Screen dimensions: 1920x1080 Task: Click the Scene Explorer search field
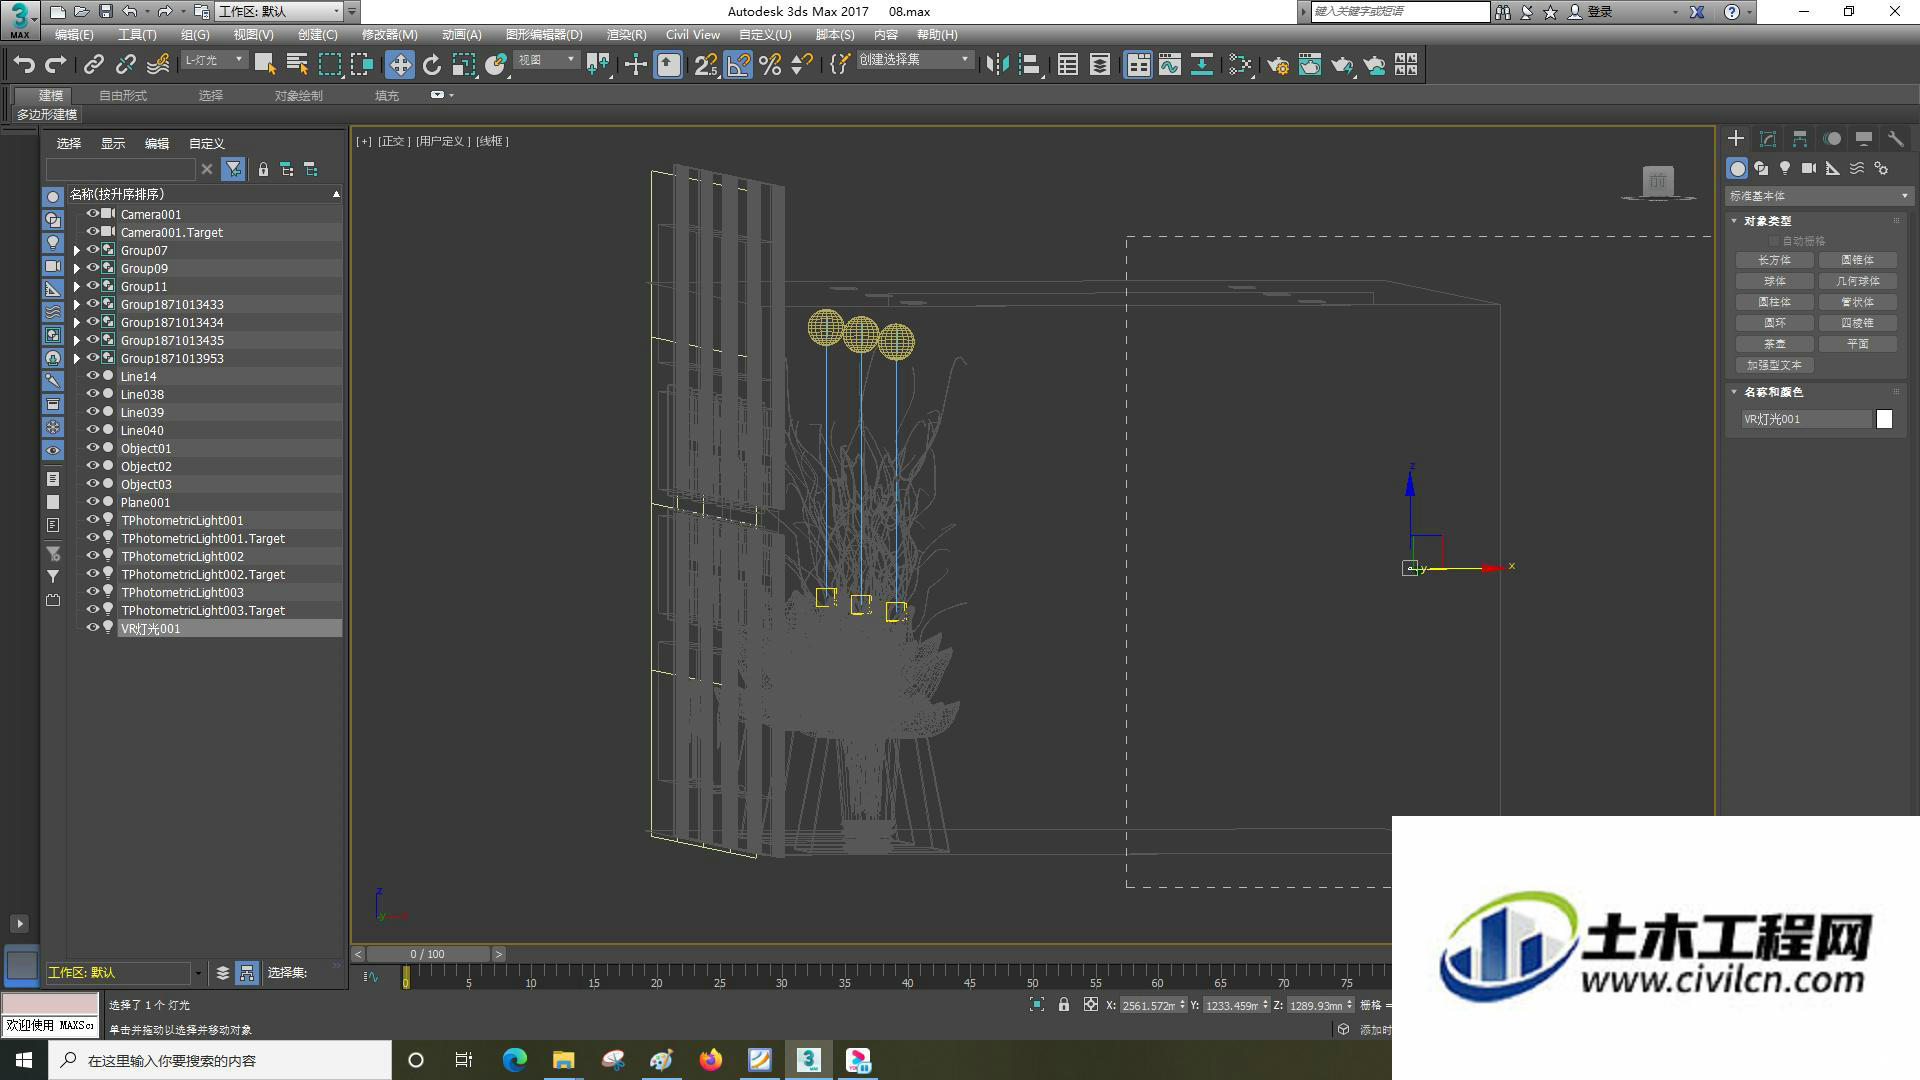pos(121,169)
